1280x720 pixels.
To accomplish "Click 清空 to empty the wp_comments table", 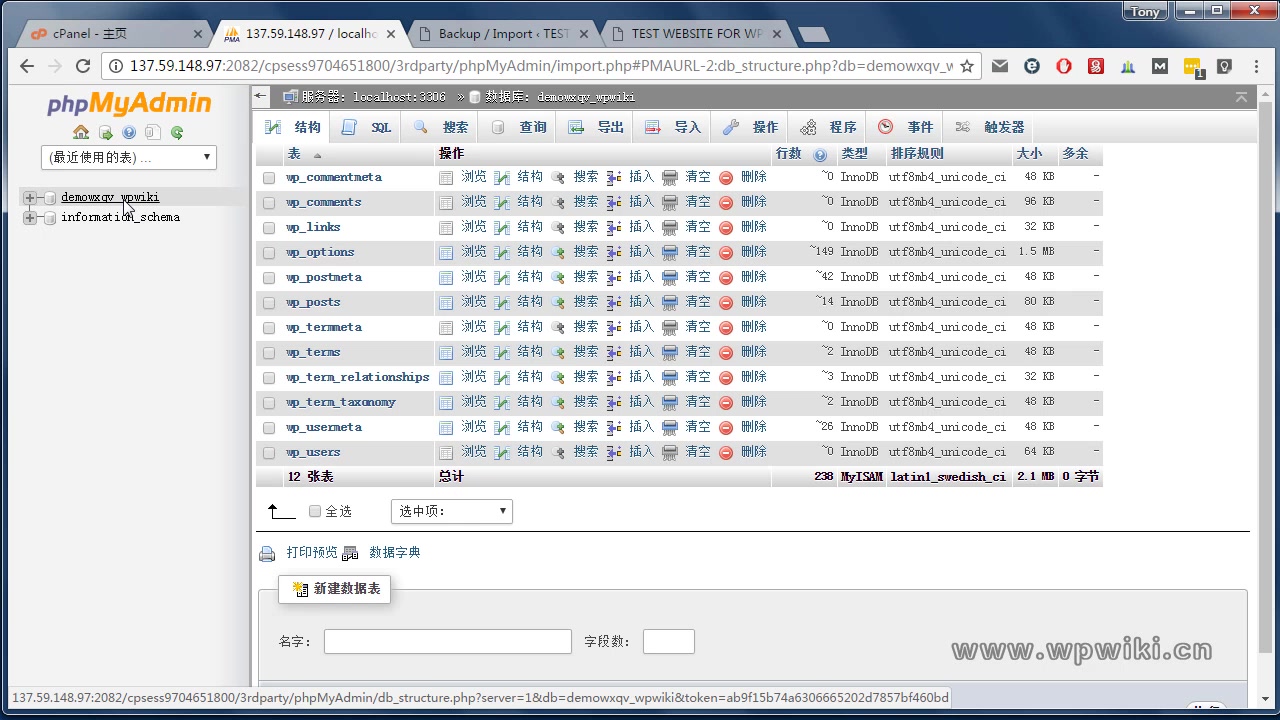I will pyautogui.click(x=697, y=202).
